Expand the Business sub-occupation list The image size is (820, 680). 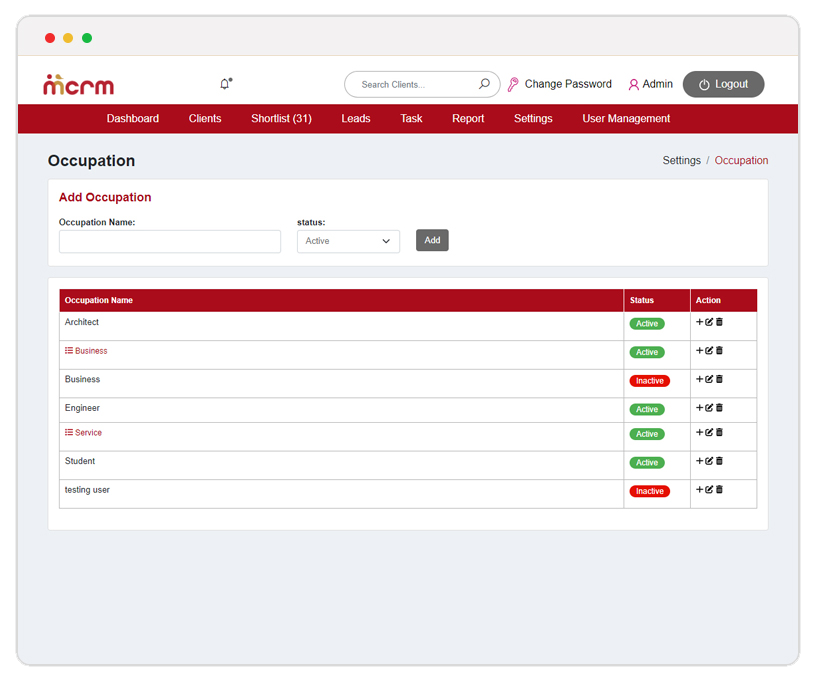(x=86, y=351)
